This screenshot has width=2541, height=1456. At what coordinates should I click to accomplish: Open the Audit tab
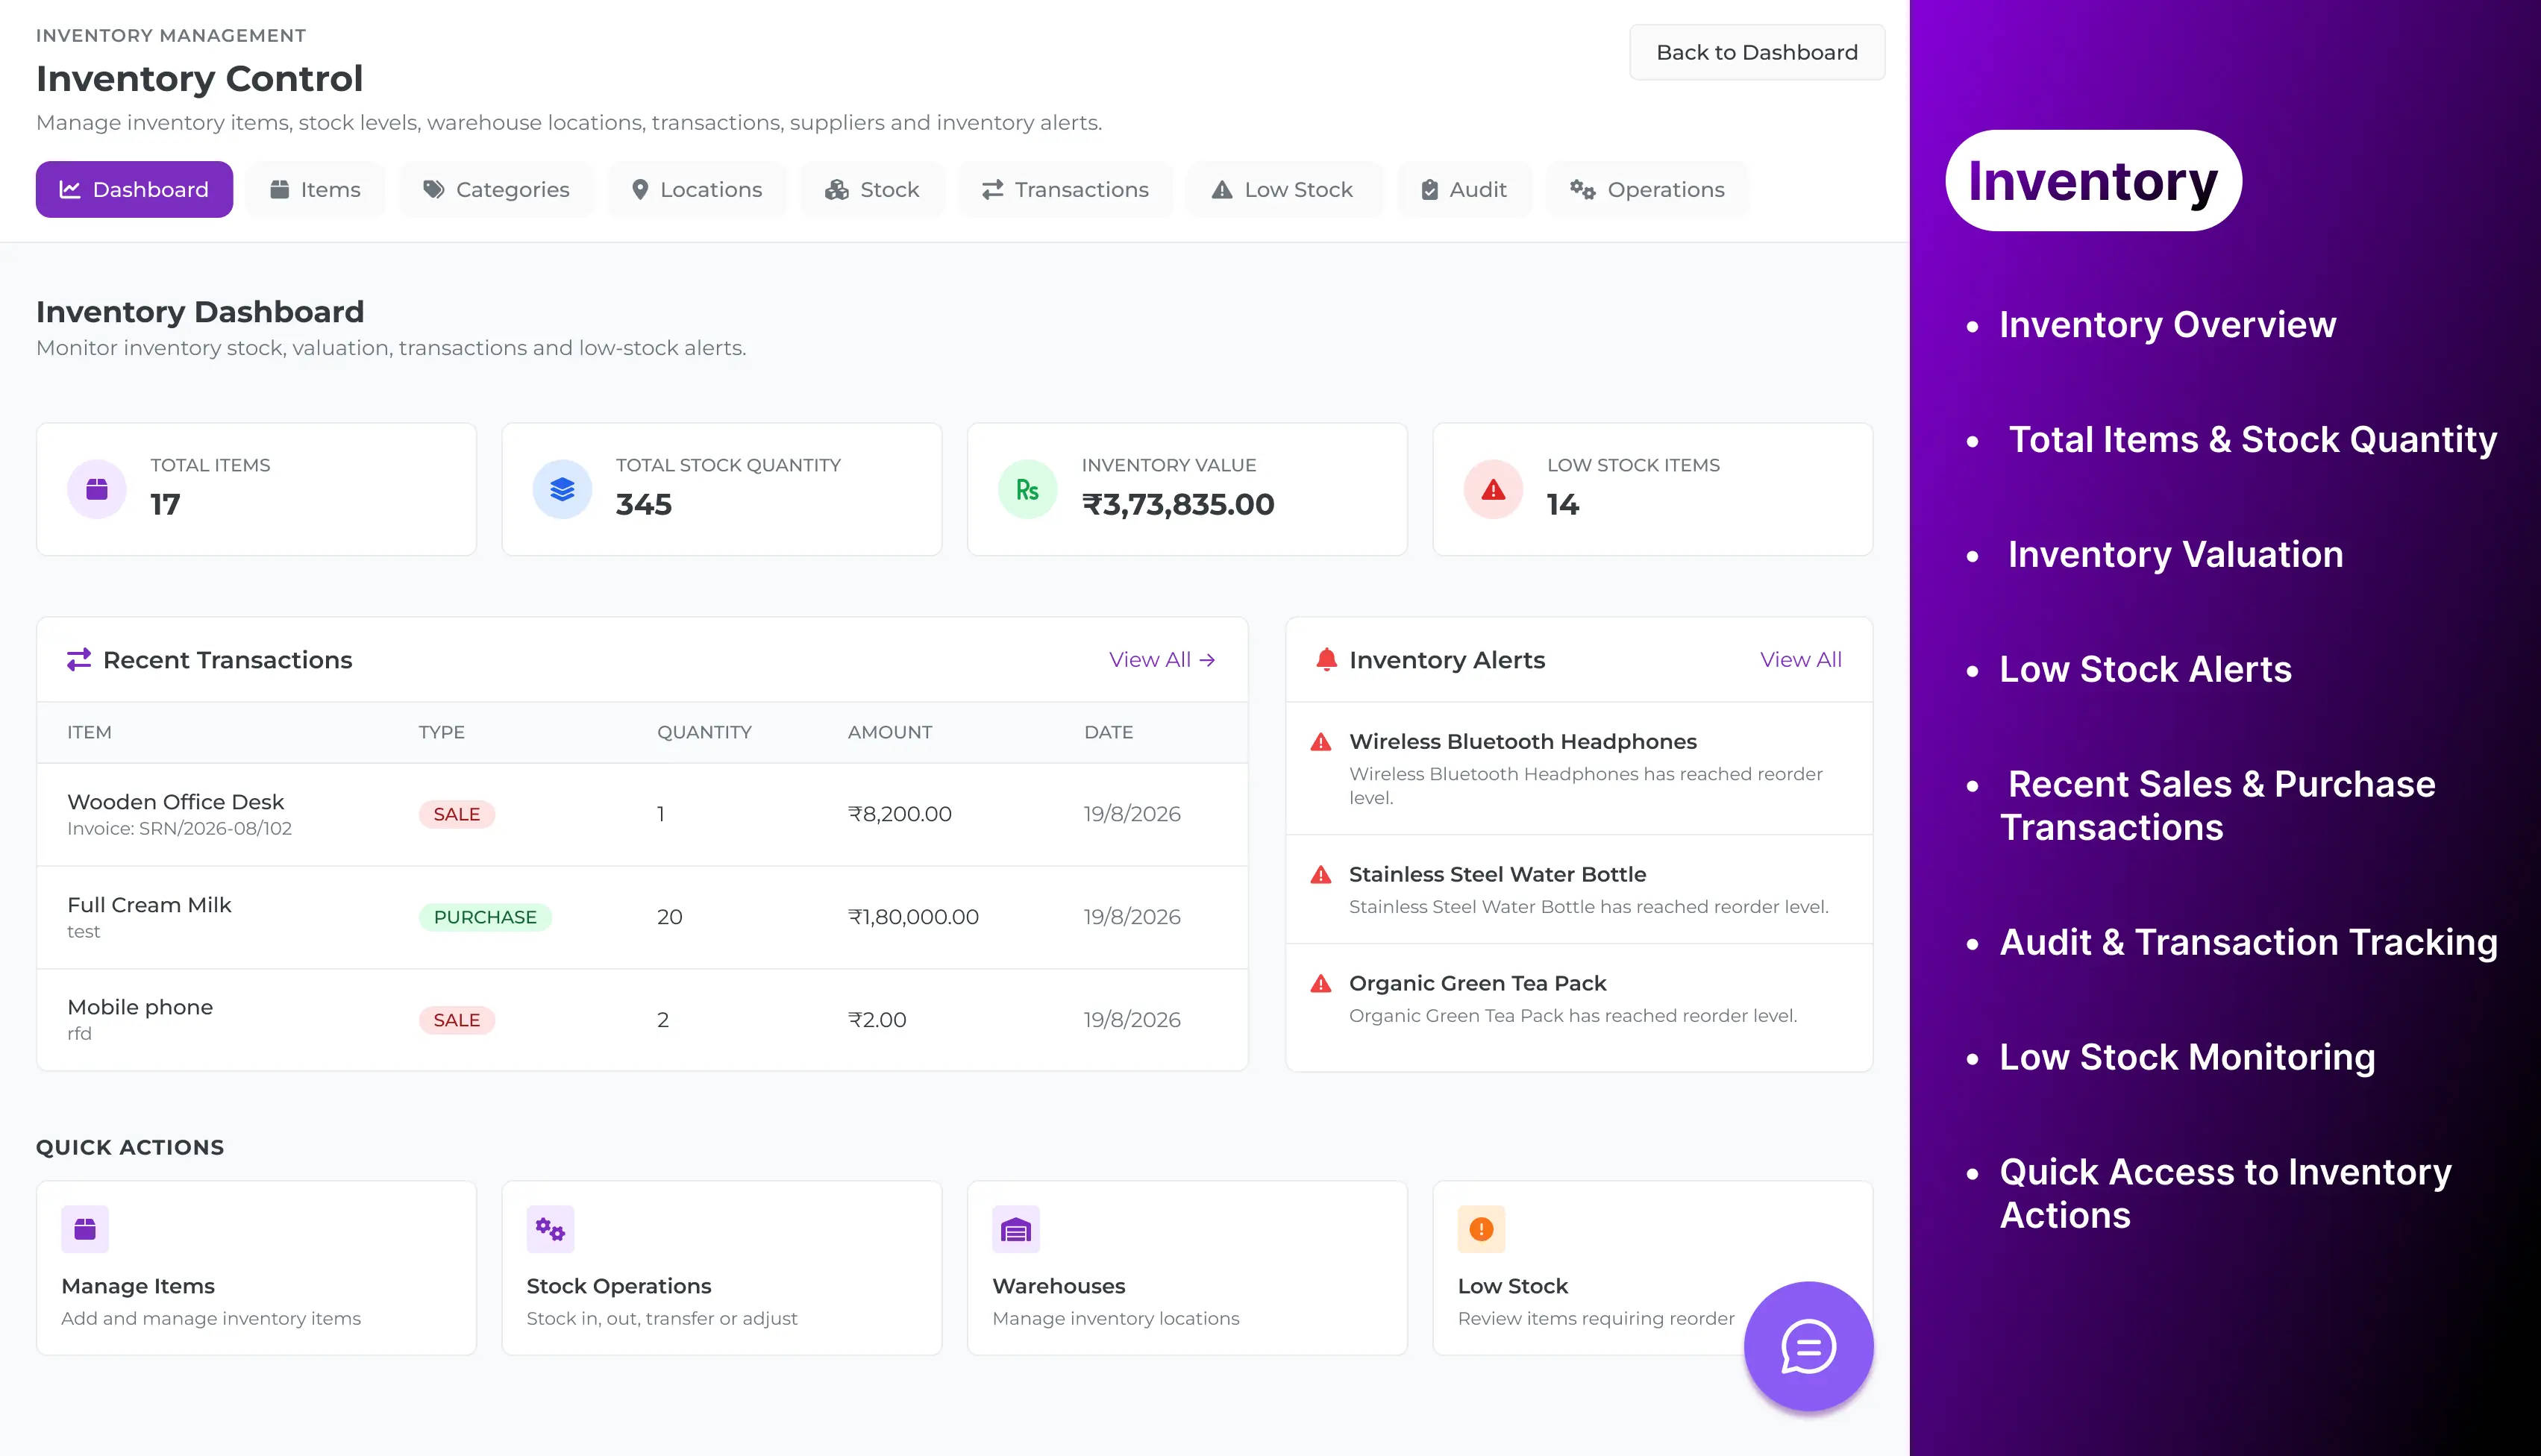1464,189
